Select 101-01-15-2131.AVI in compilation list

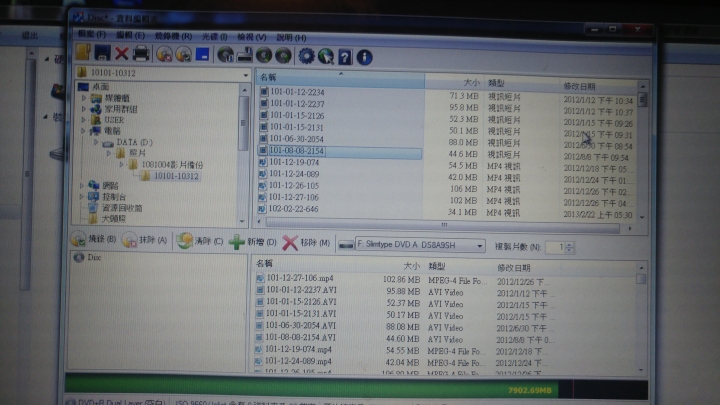tap(301, 314)
